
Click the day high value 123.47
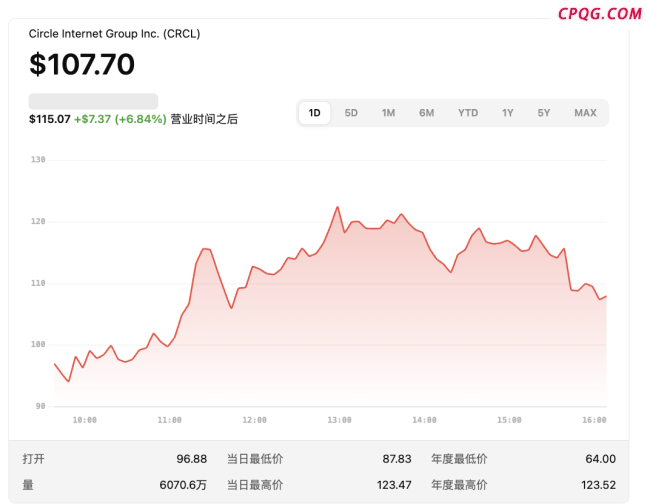394,485
